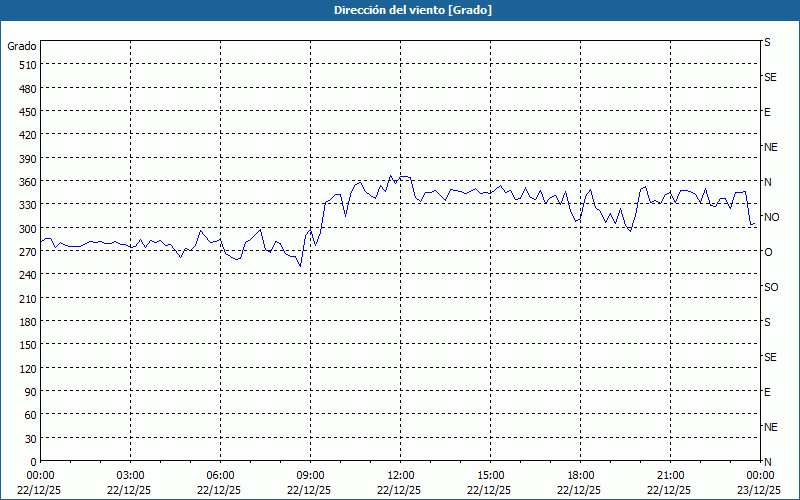Select the 0 value on the y-axis
This screenshot has height=500, width=800.
tap(33, 462)
